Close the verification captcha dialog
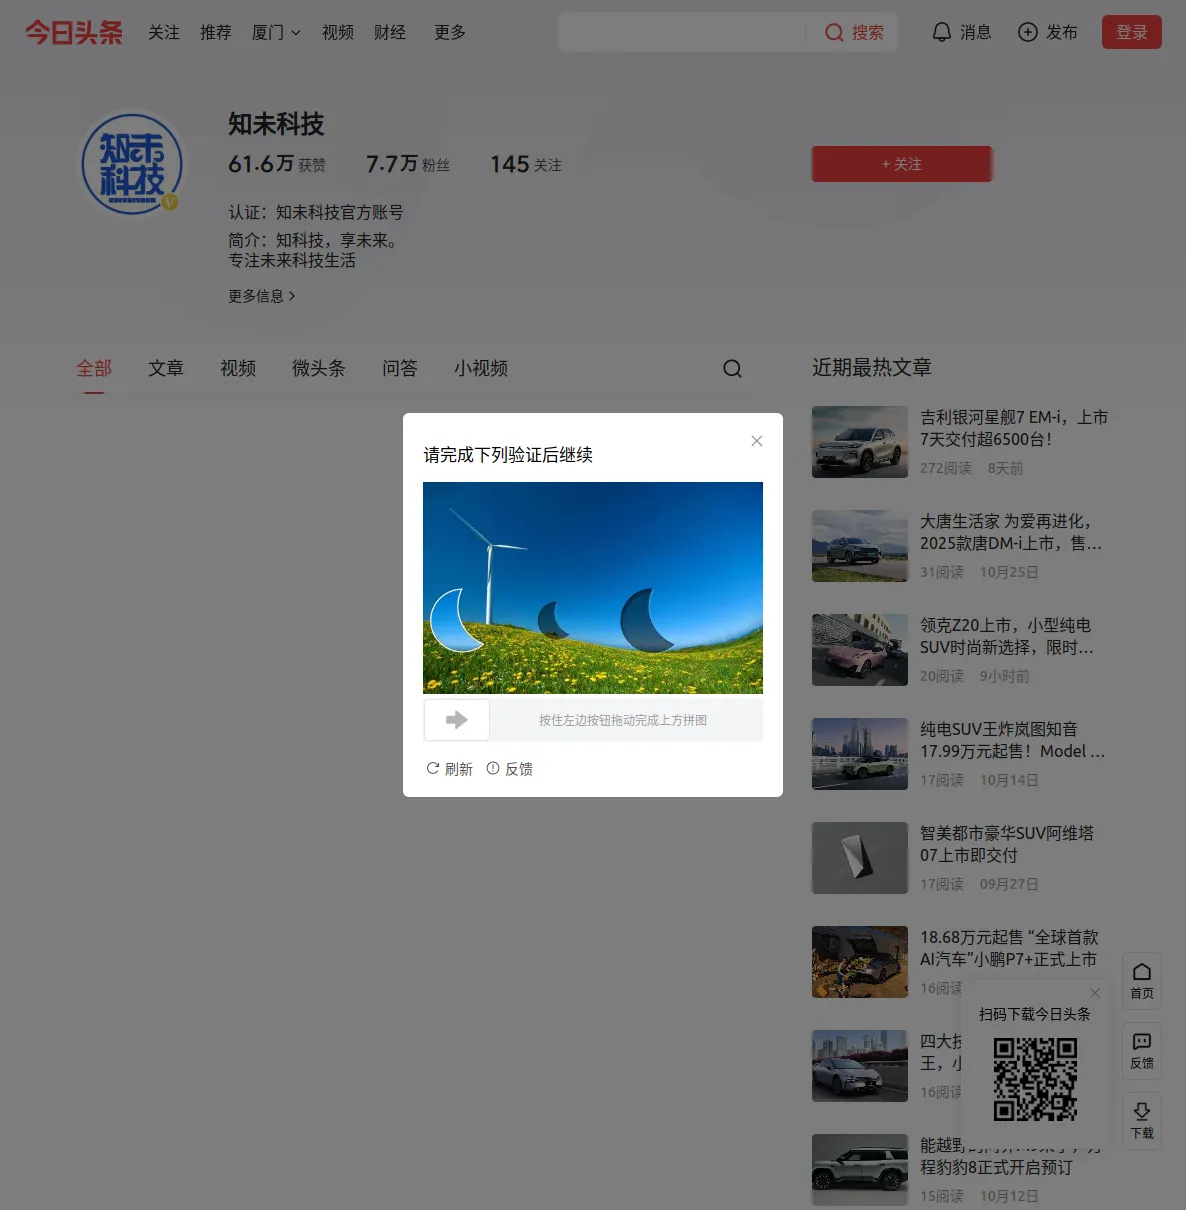 coord(757,441)
